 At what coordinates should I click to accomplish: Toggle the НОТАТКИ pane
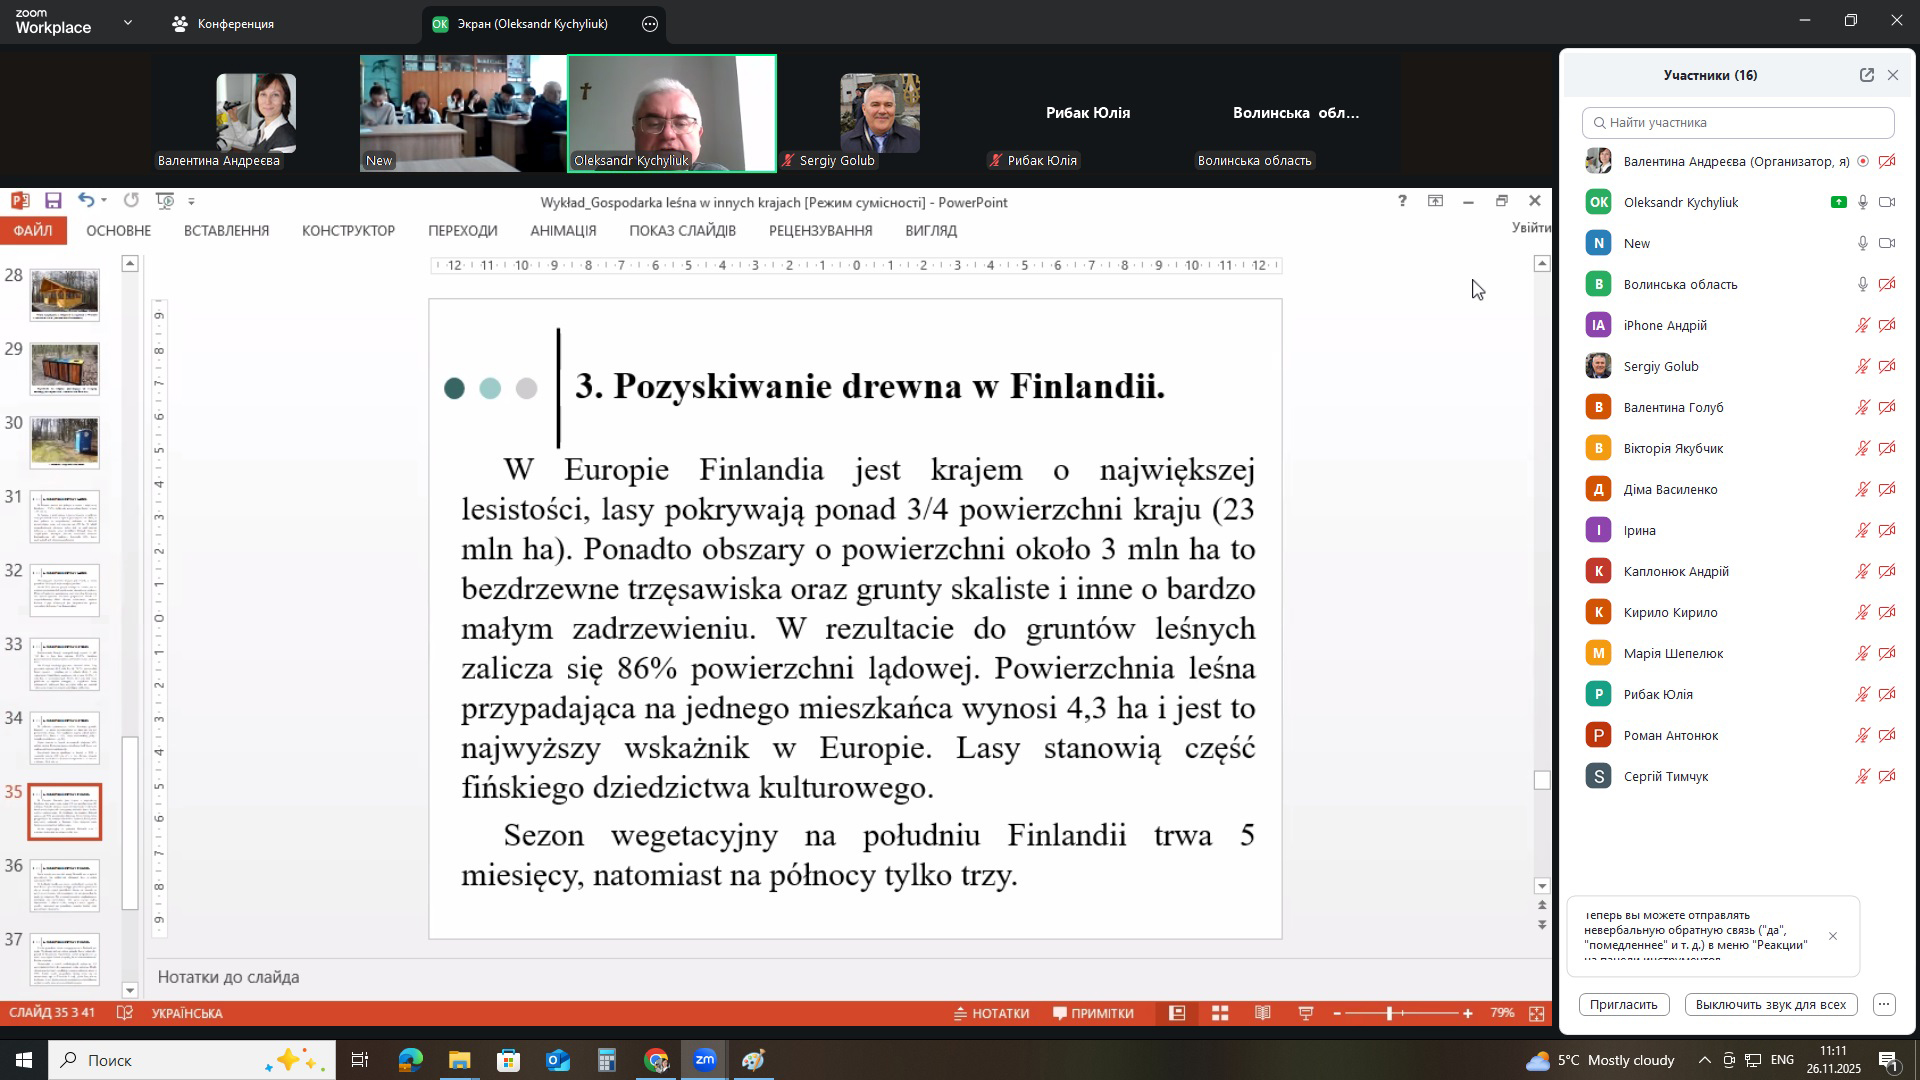coord(993,1013)
